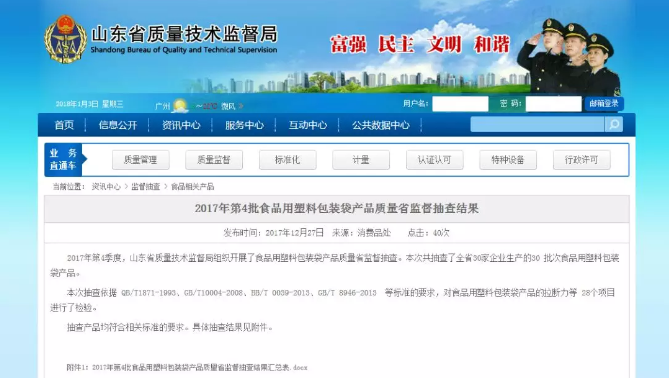Focus the 用户名 username field
Image resolution: width=670 pixels, height=378 pixels.
point(460,104)
